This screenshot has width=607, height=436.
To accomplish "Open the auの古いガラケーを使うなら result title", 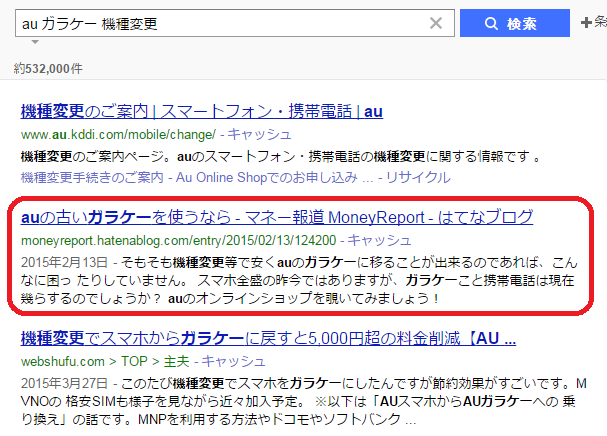I will click(x=277, y=217).
